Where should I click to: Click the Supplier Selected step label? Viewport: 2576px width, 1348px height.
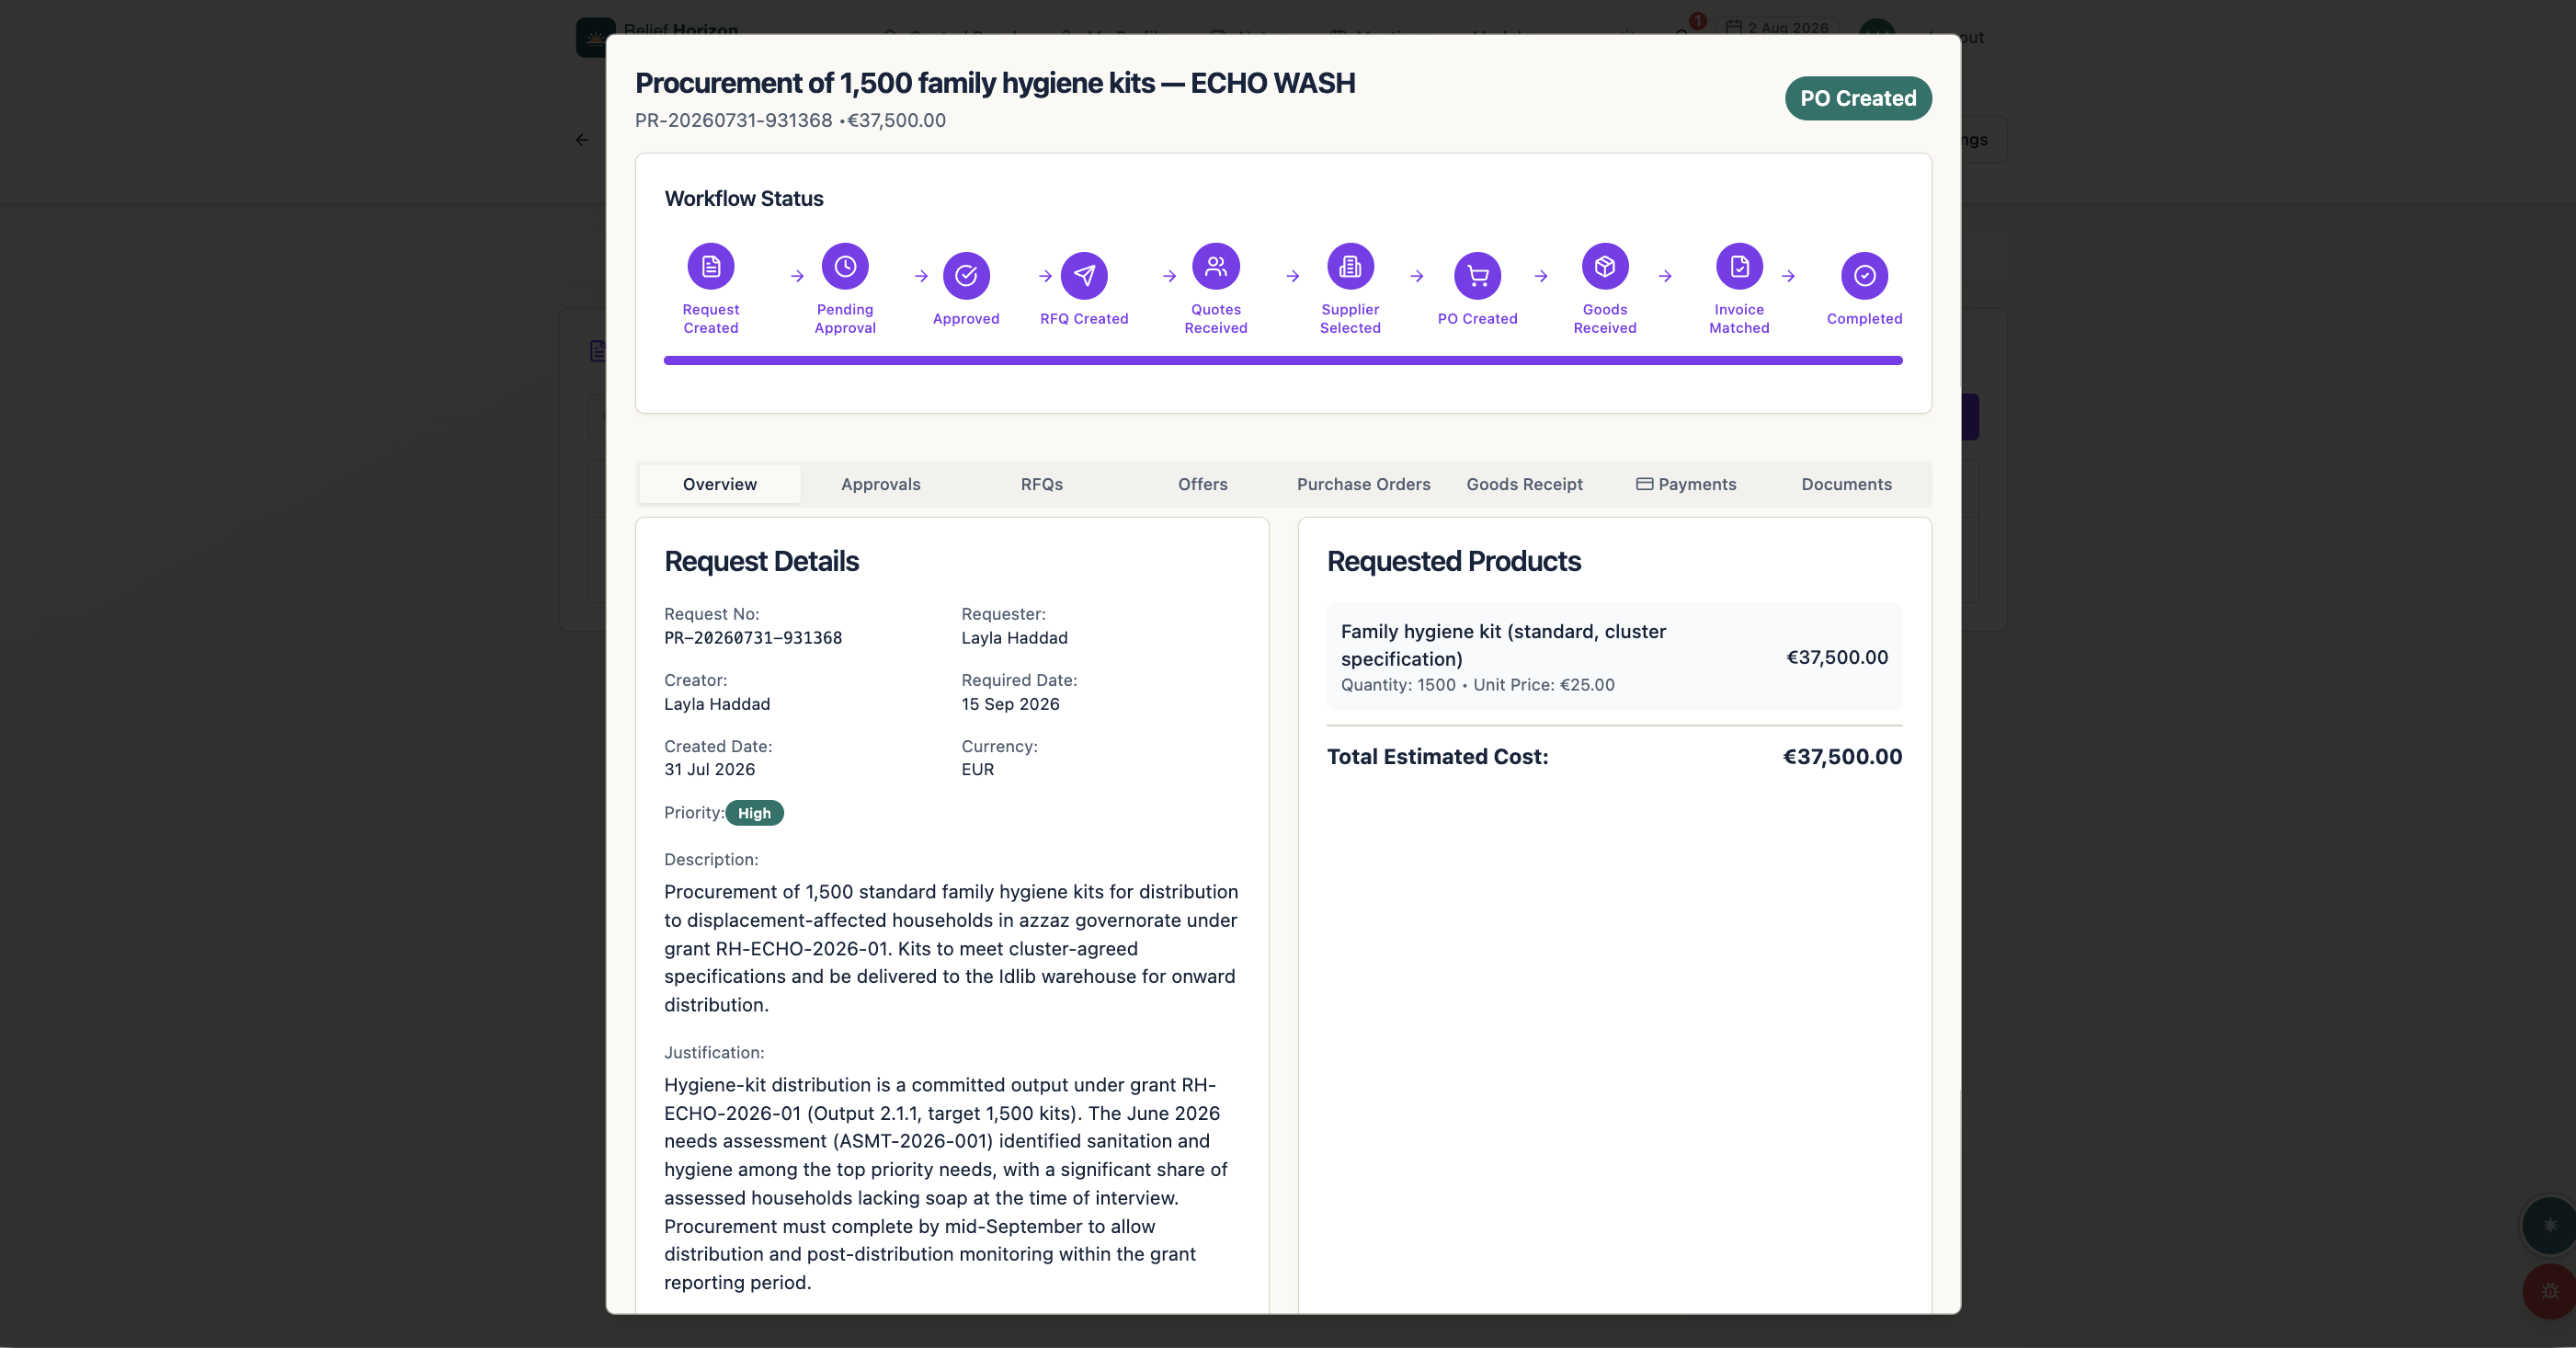coord(1350,319)
